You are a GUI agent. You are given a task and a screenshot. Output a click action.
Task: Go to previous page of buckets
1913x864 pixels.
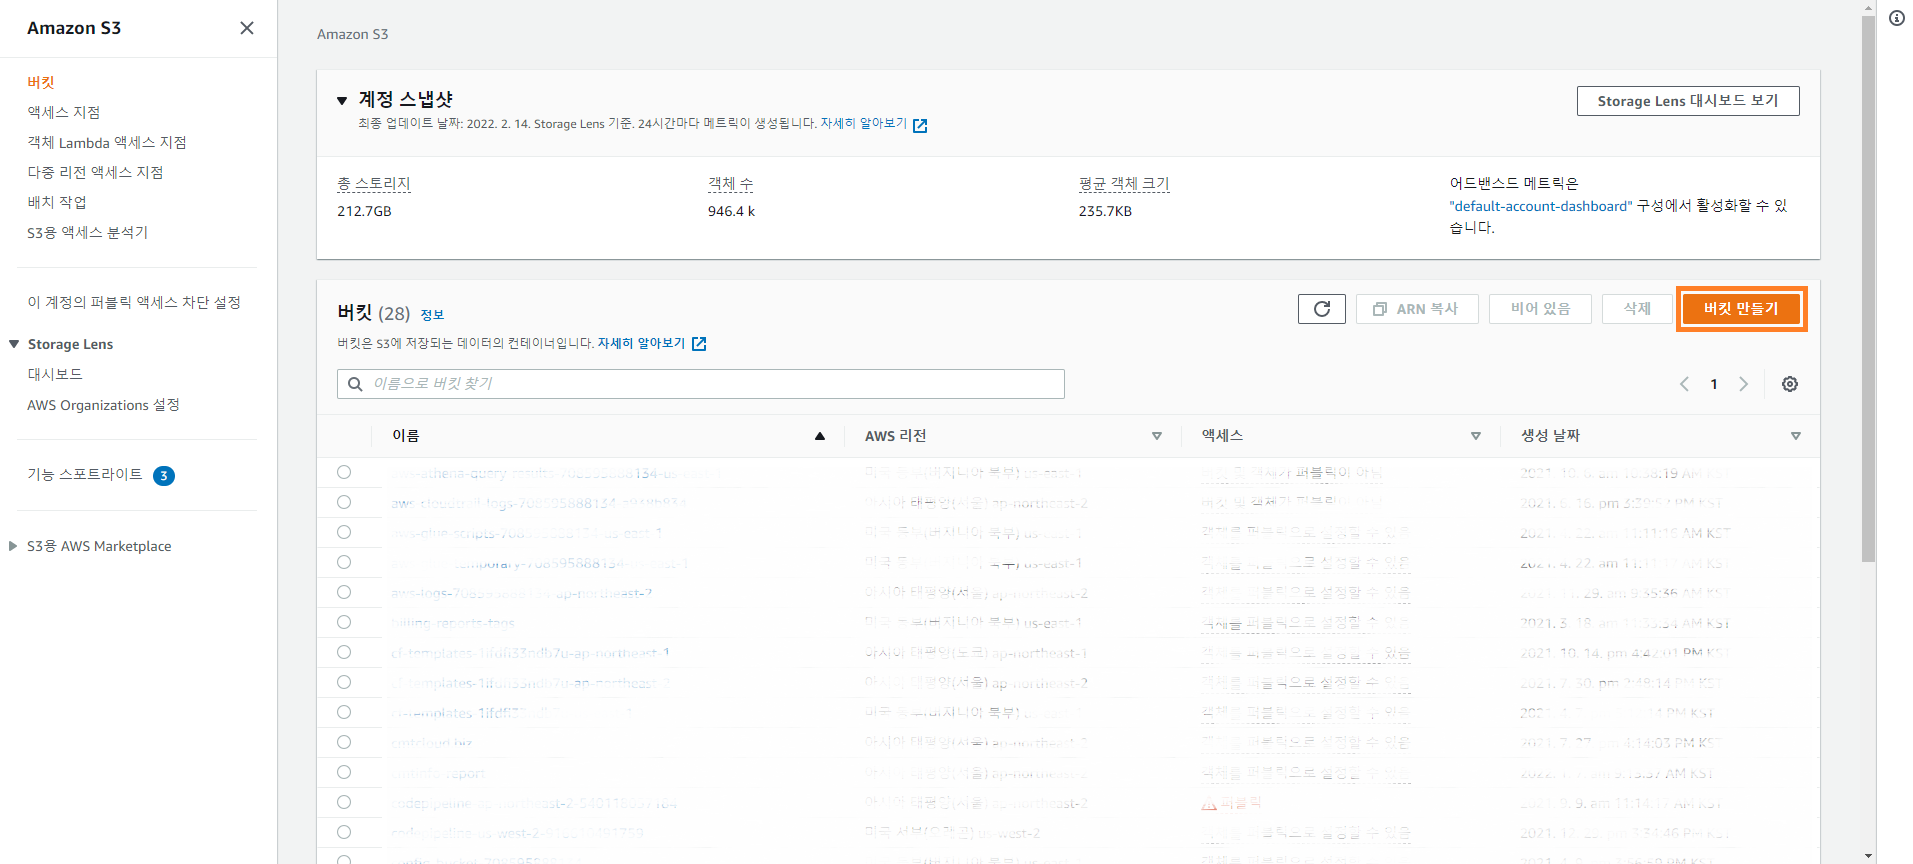coord(1684,384)
